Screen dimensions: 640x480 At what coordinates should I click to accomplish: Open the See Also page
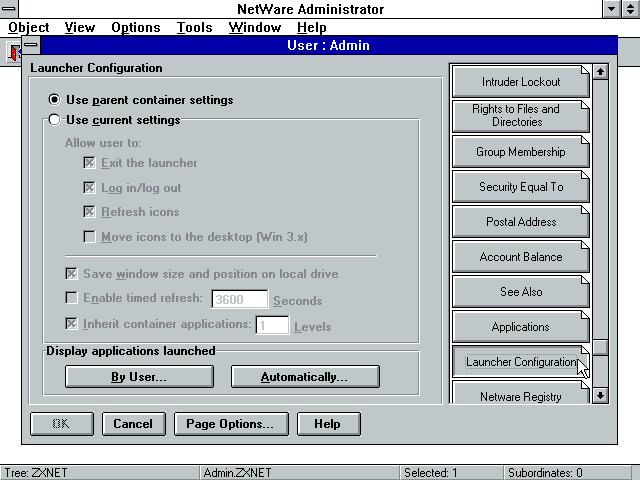pos(521,292)
